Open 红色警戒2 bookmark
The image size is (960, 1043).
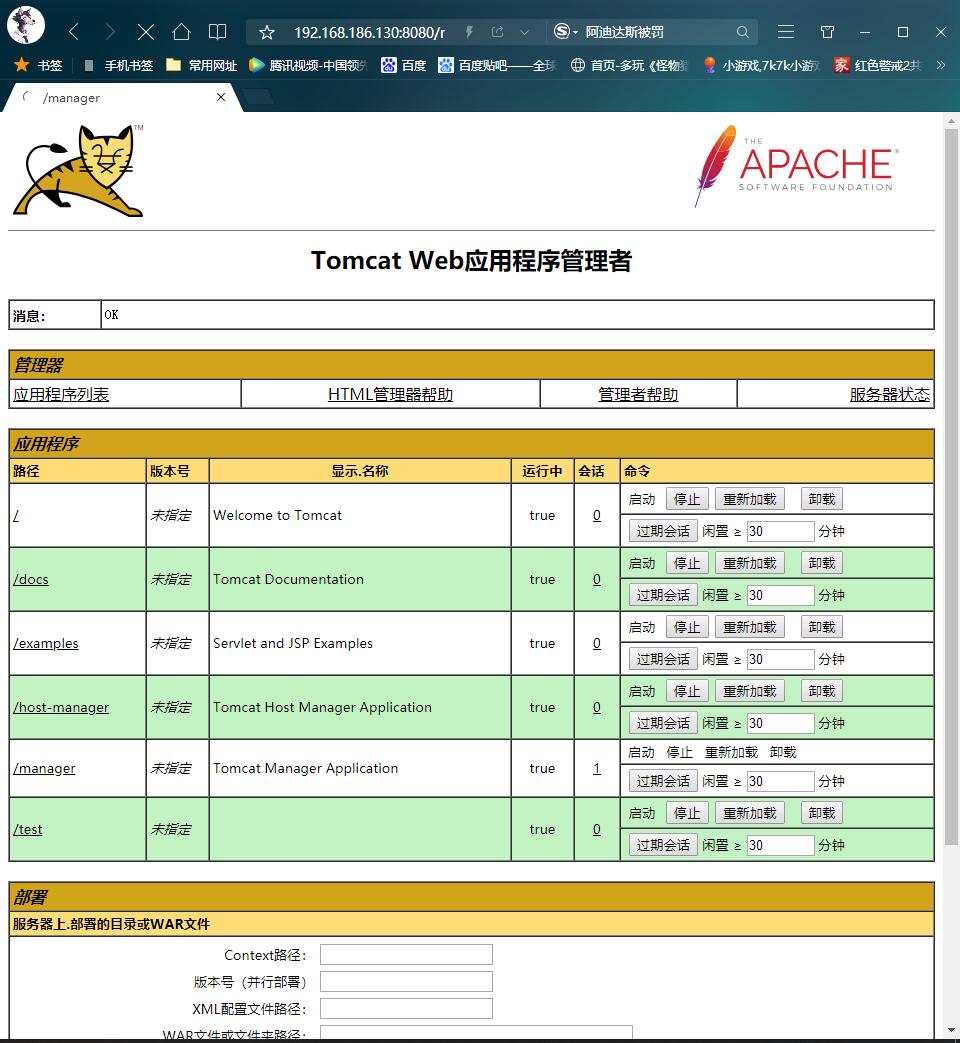(878, 65)
